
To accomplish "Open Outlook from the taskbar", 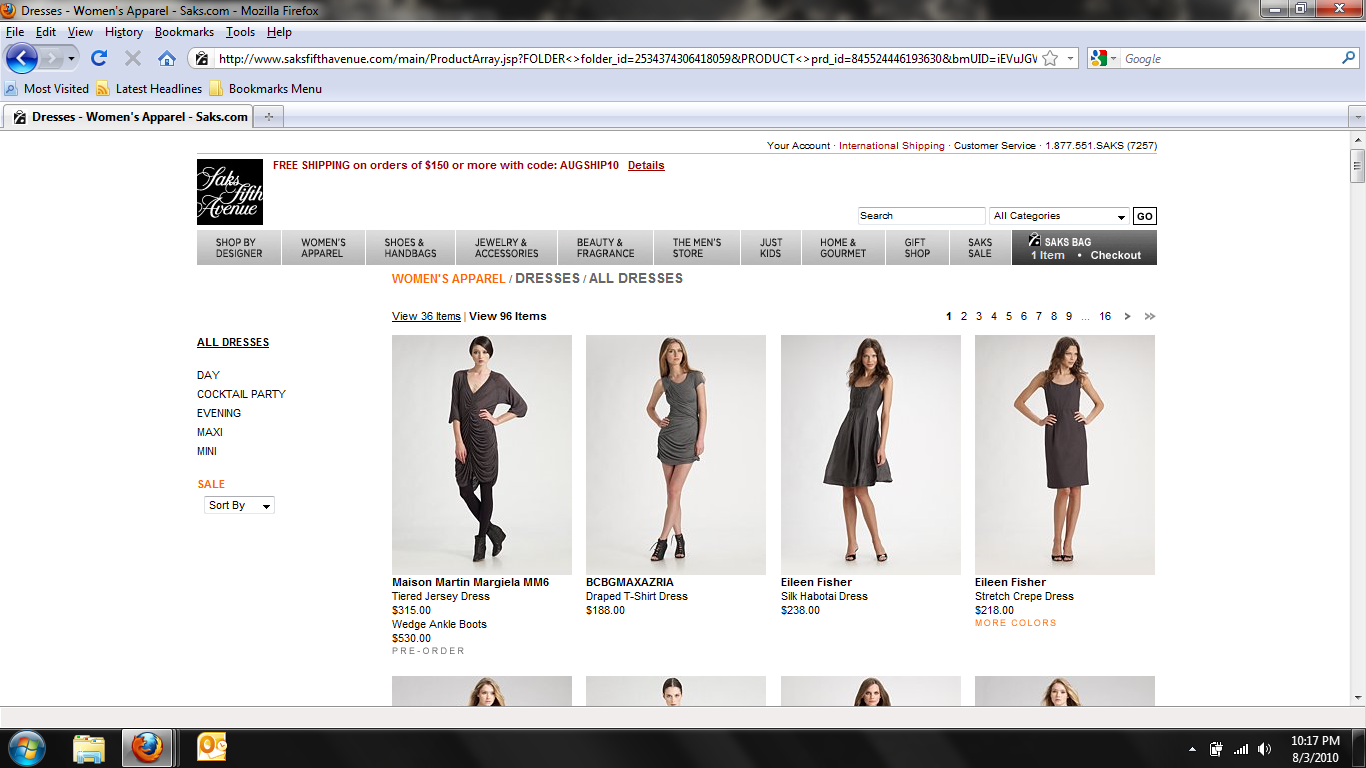I will point(213,748).
